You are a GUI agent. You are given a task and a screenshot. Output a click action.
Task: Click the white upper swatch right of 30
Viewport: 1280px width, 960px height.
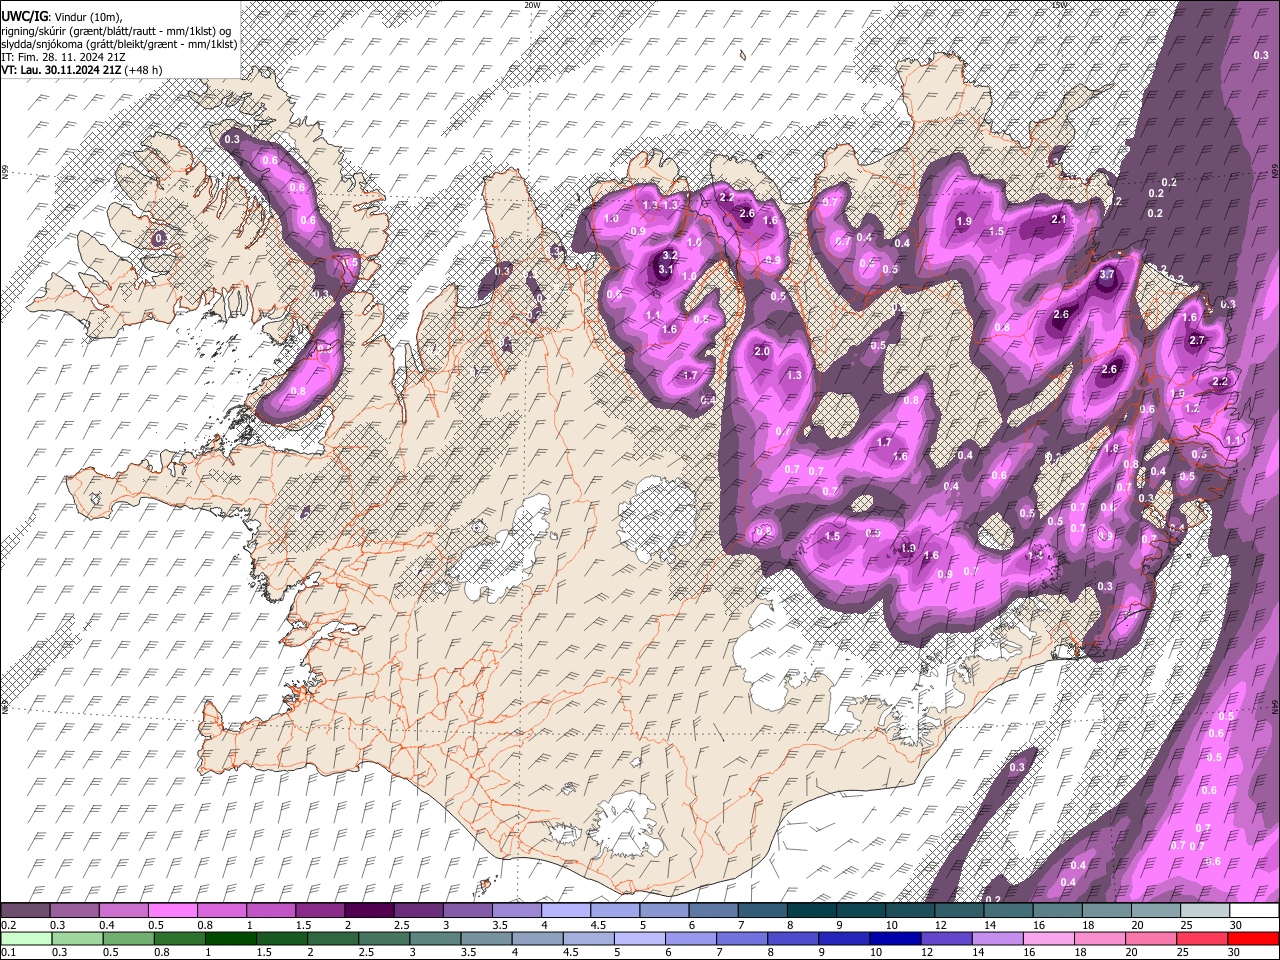(x=1255, y=911)
